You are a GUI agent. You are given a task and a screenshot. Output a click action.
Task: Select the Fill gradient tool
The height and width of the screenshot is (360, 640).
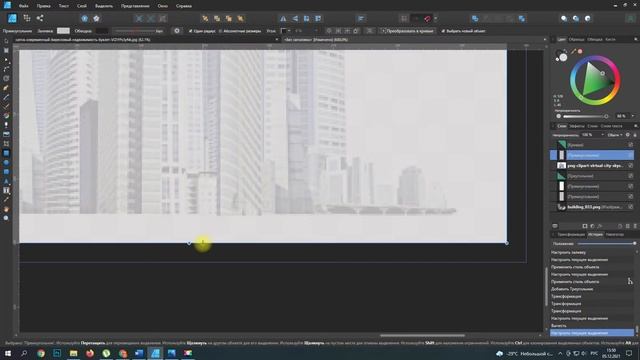(6, 116)
